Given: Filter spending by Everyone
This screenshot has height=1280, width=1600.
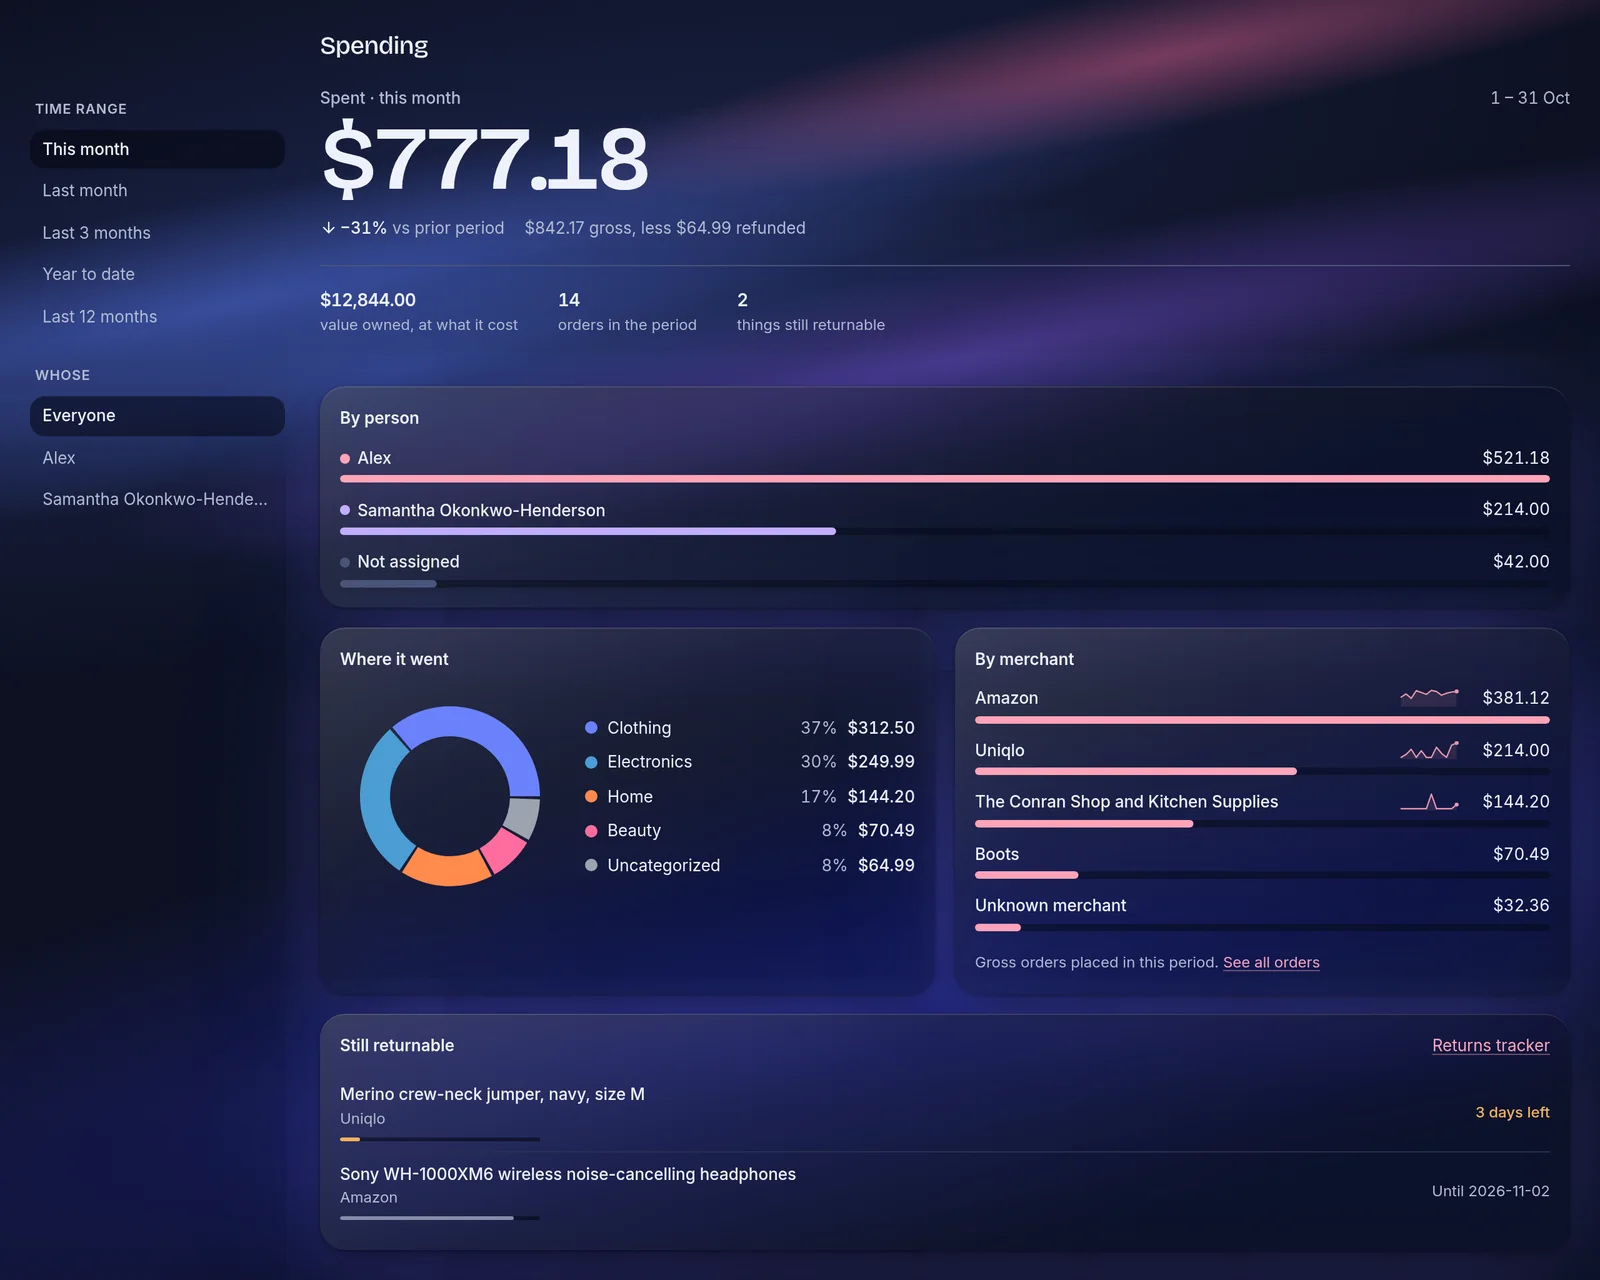Looking at the screenshot, I should (x=157, y=416).
